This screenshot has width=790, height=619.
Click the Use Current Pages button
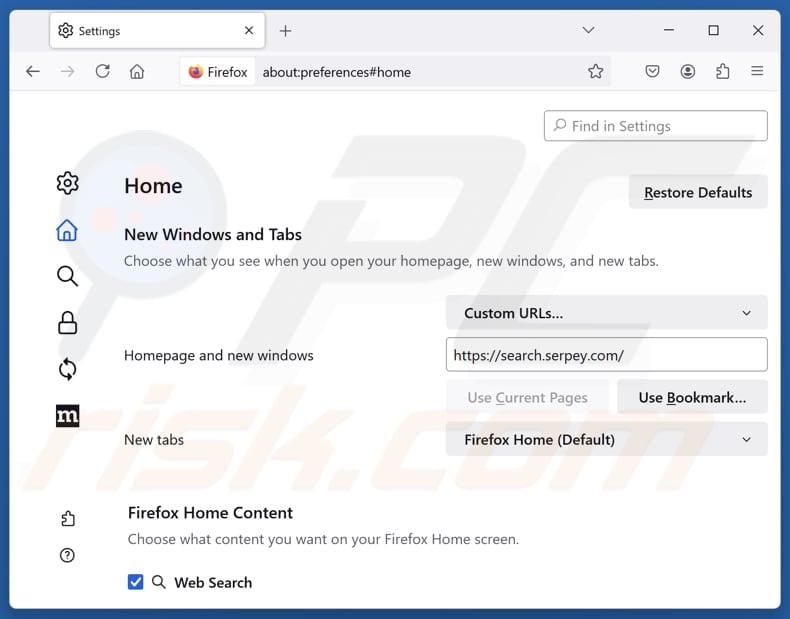click(527, 397)
